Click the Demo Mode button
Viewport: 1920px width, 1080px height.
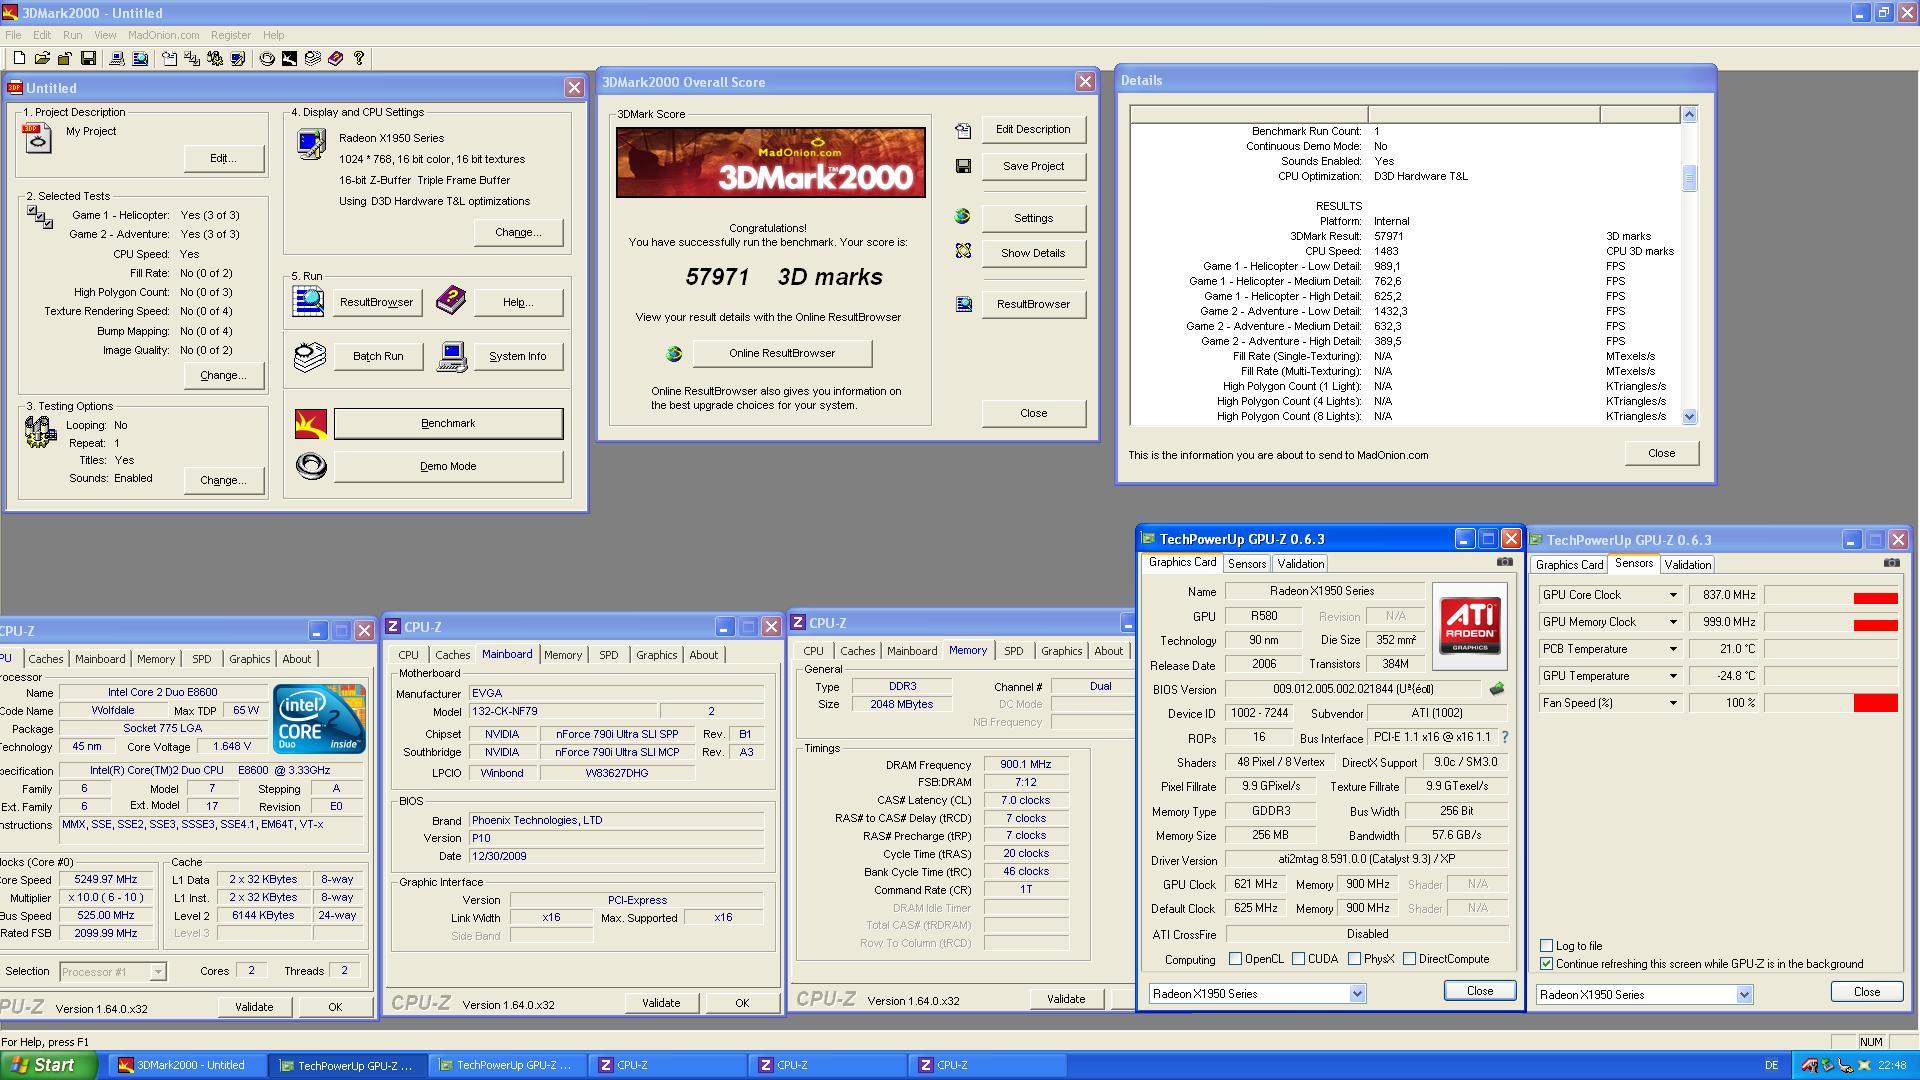point(448,467)
